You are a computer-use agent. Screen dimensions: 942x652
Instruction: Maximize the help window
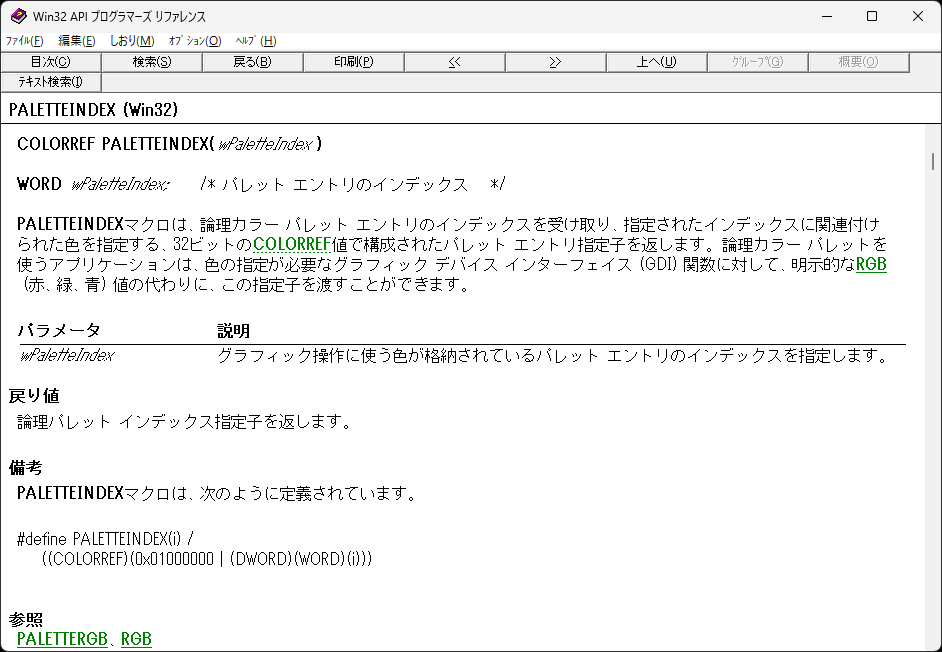click(x=872, y=16)
